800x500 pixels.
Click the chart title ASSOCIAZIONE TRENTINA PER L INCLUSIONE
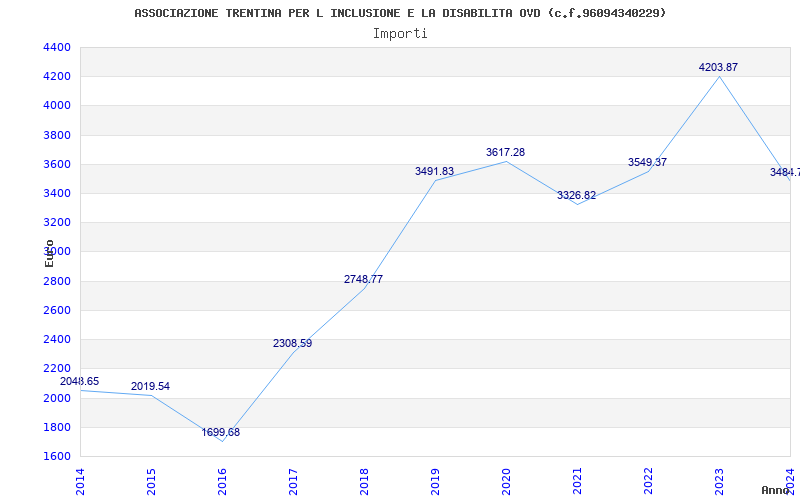400,13
